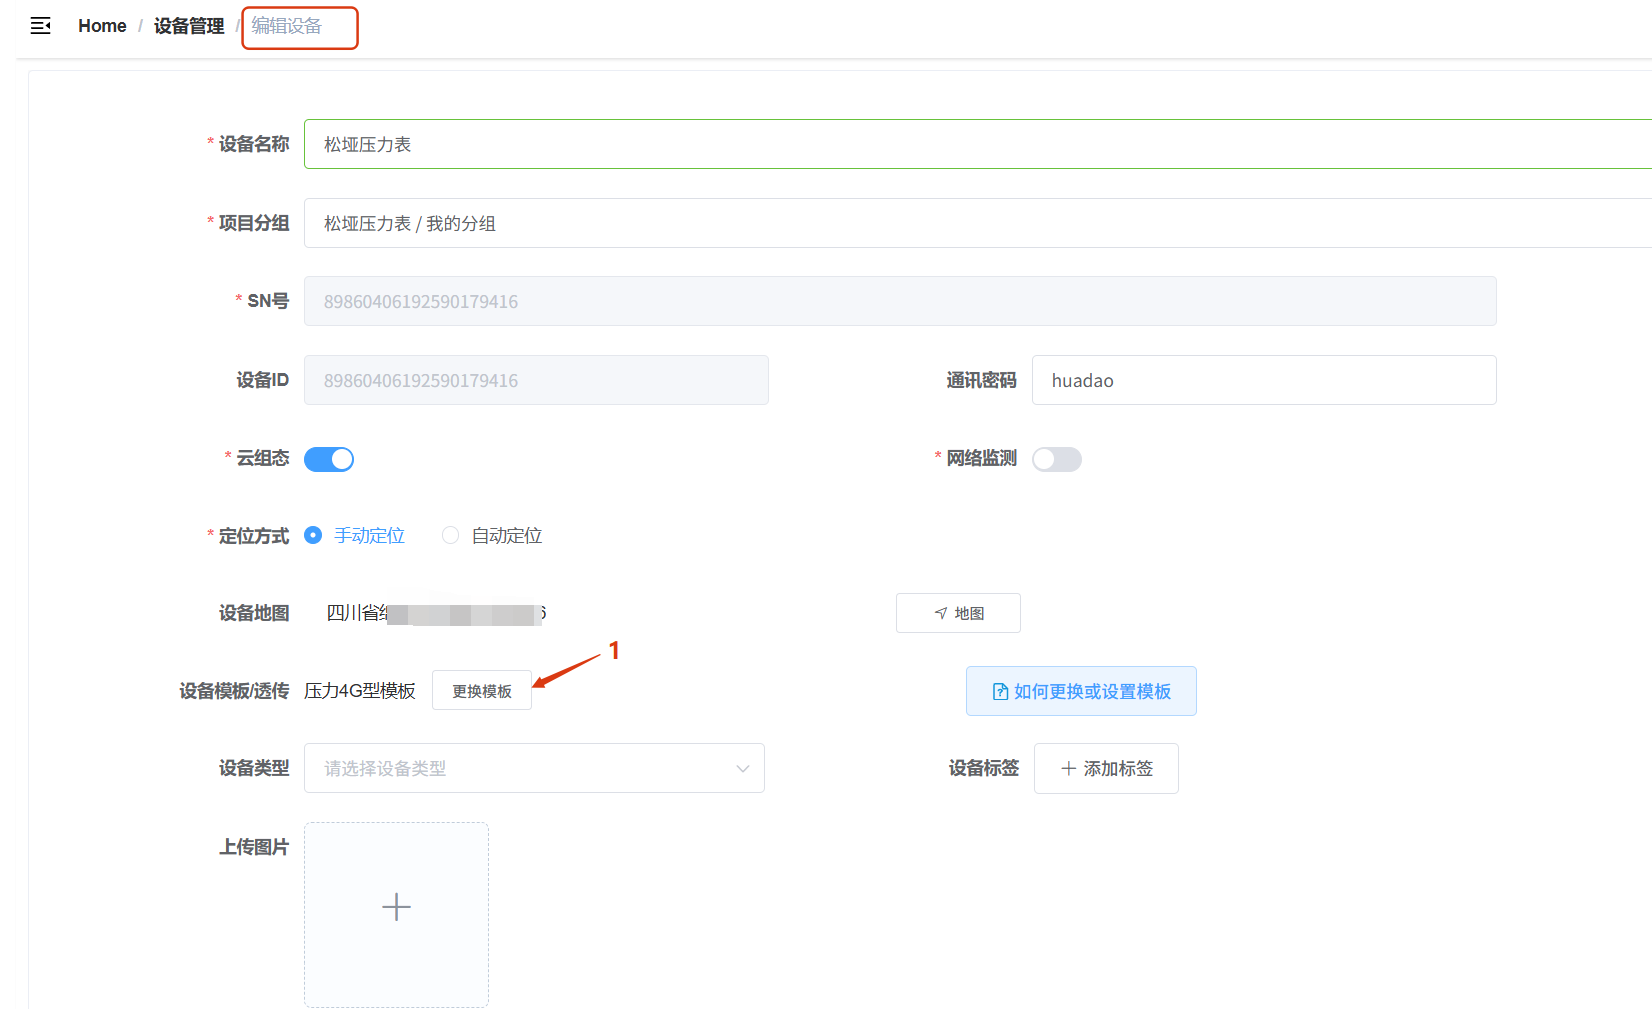Click the 编辑设备 breadcrumb text

coord(287,26)
